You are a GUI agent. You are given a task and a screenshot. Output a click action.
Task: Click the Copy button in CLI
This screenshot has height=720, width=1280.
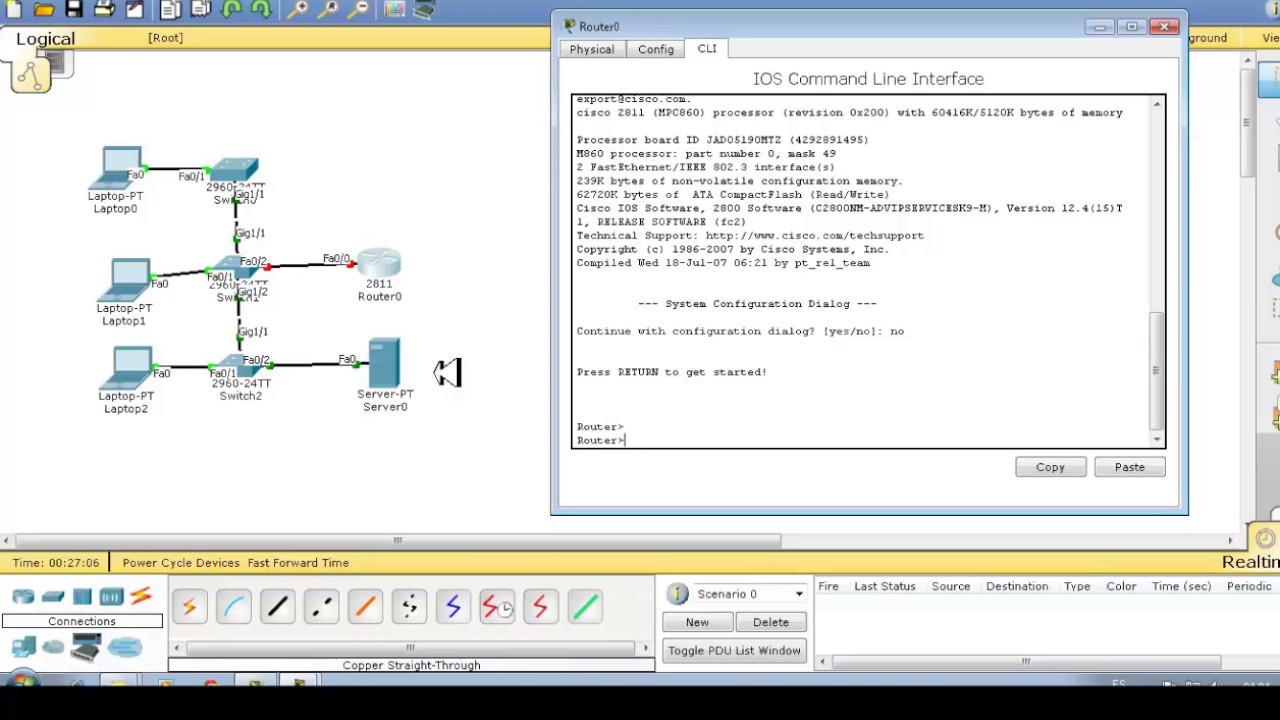pyautogui.click(x=1050, y=467)
